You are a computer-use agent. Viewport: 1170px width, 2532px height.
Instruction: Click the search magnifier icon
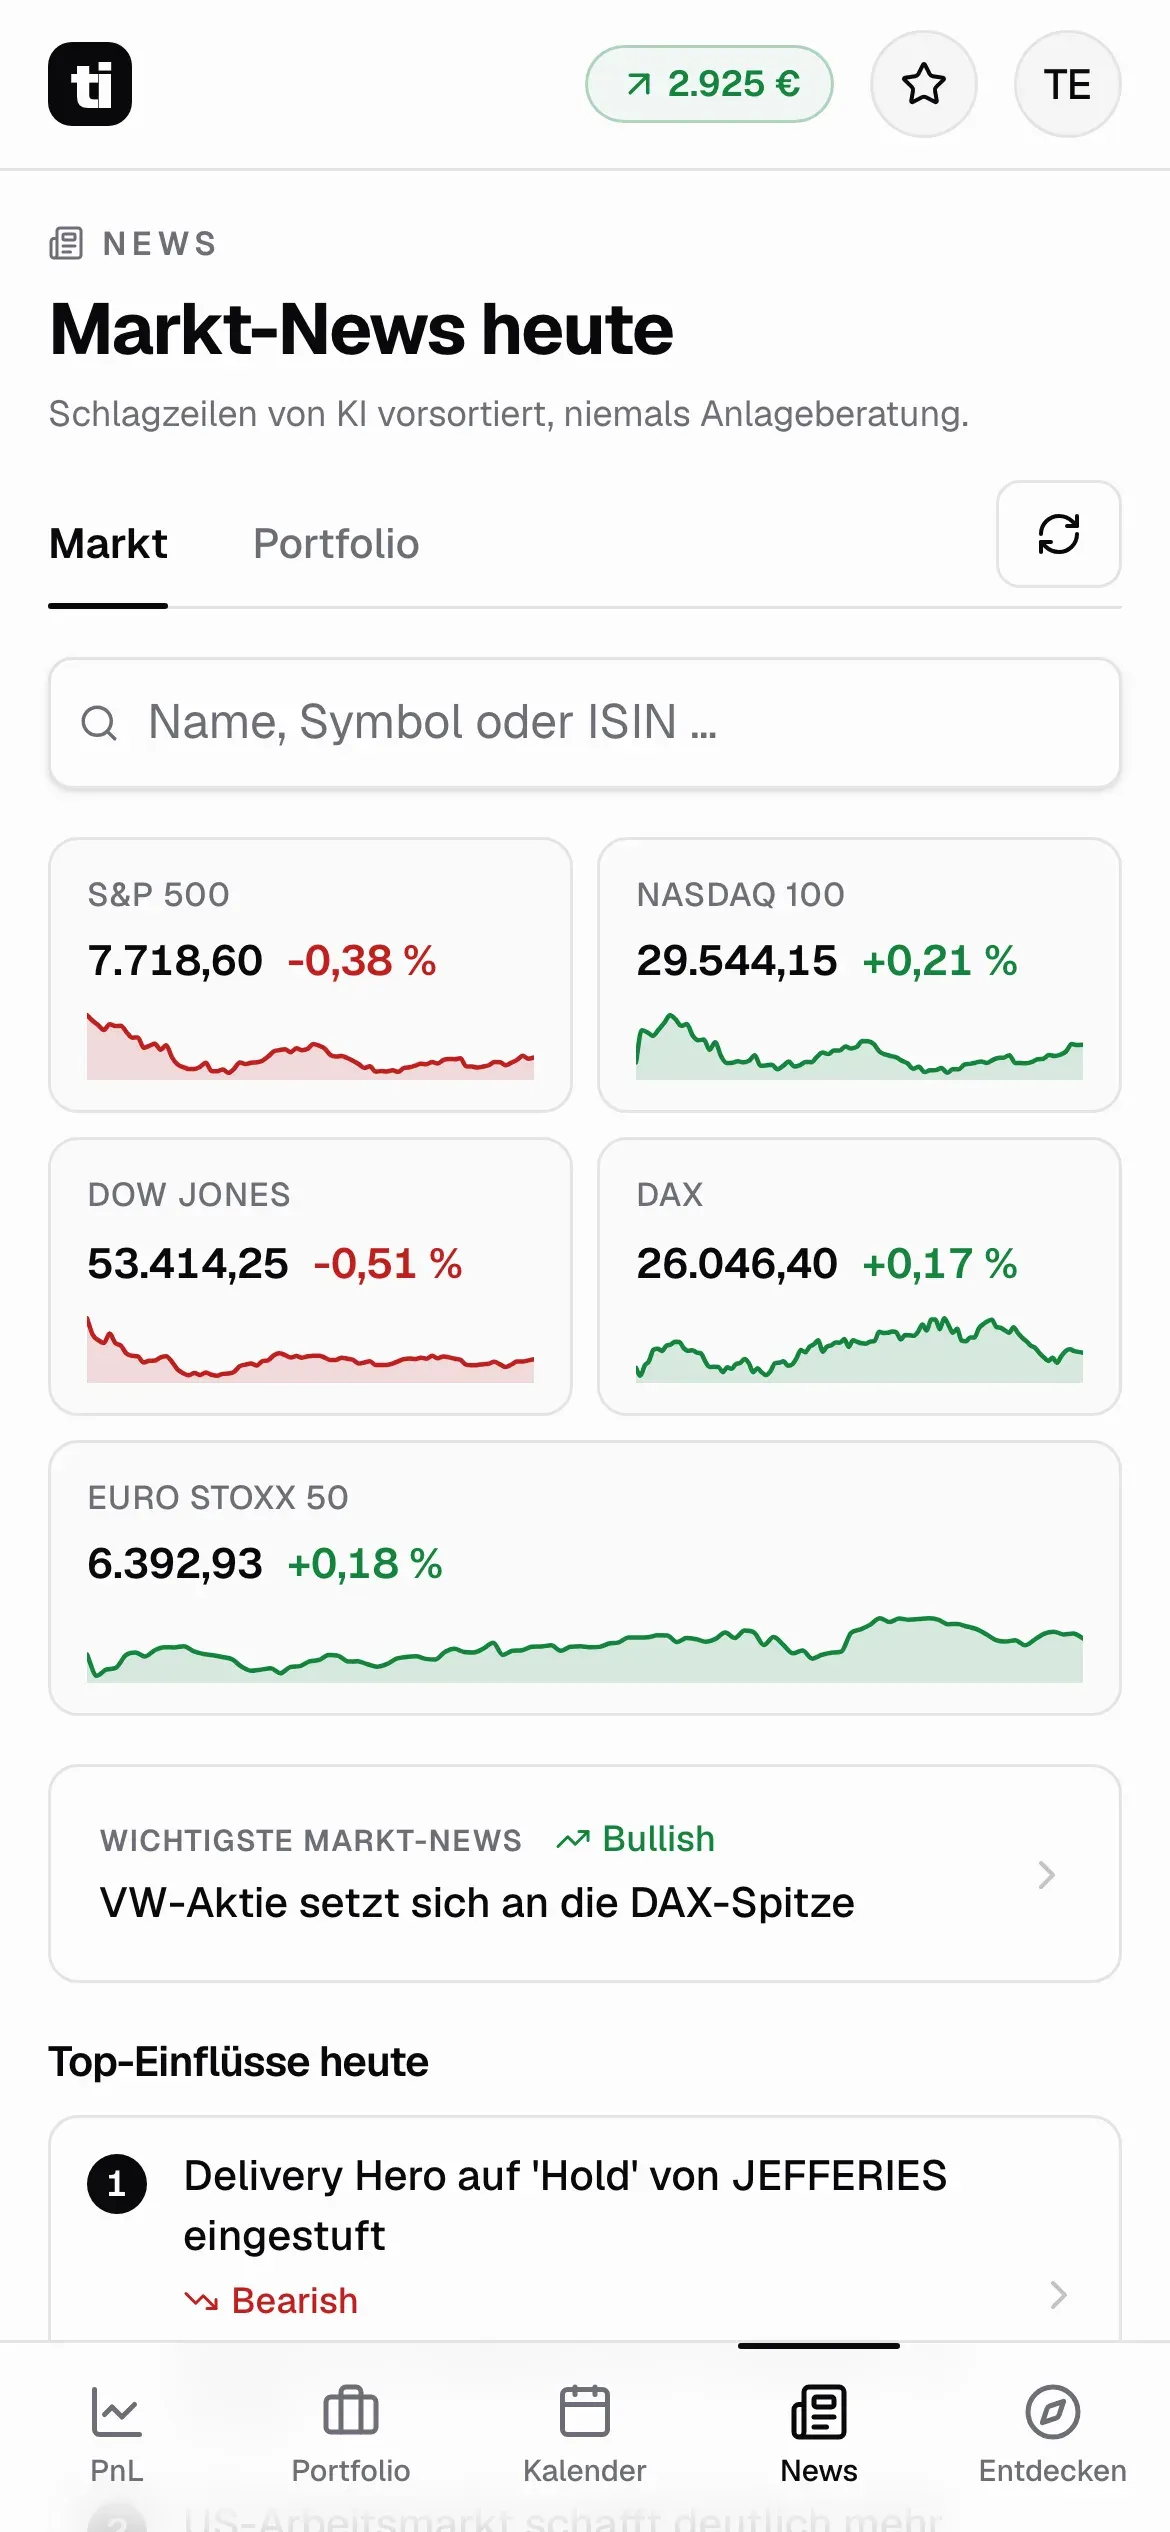tap(99, 723)
